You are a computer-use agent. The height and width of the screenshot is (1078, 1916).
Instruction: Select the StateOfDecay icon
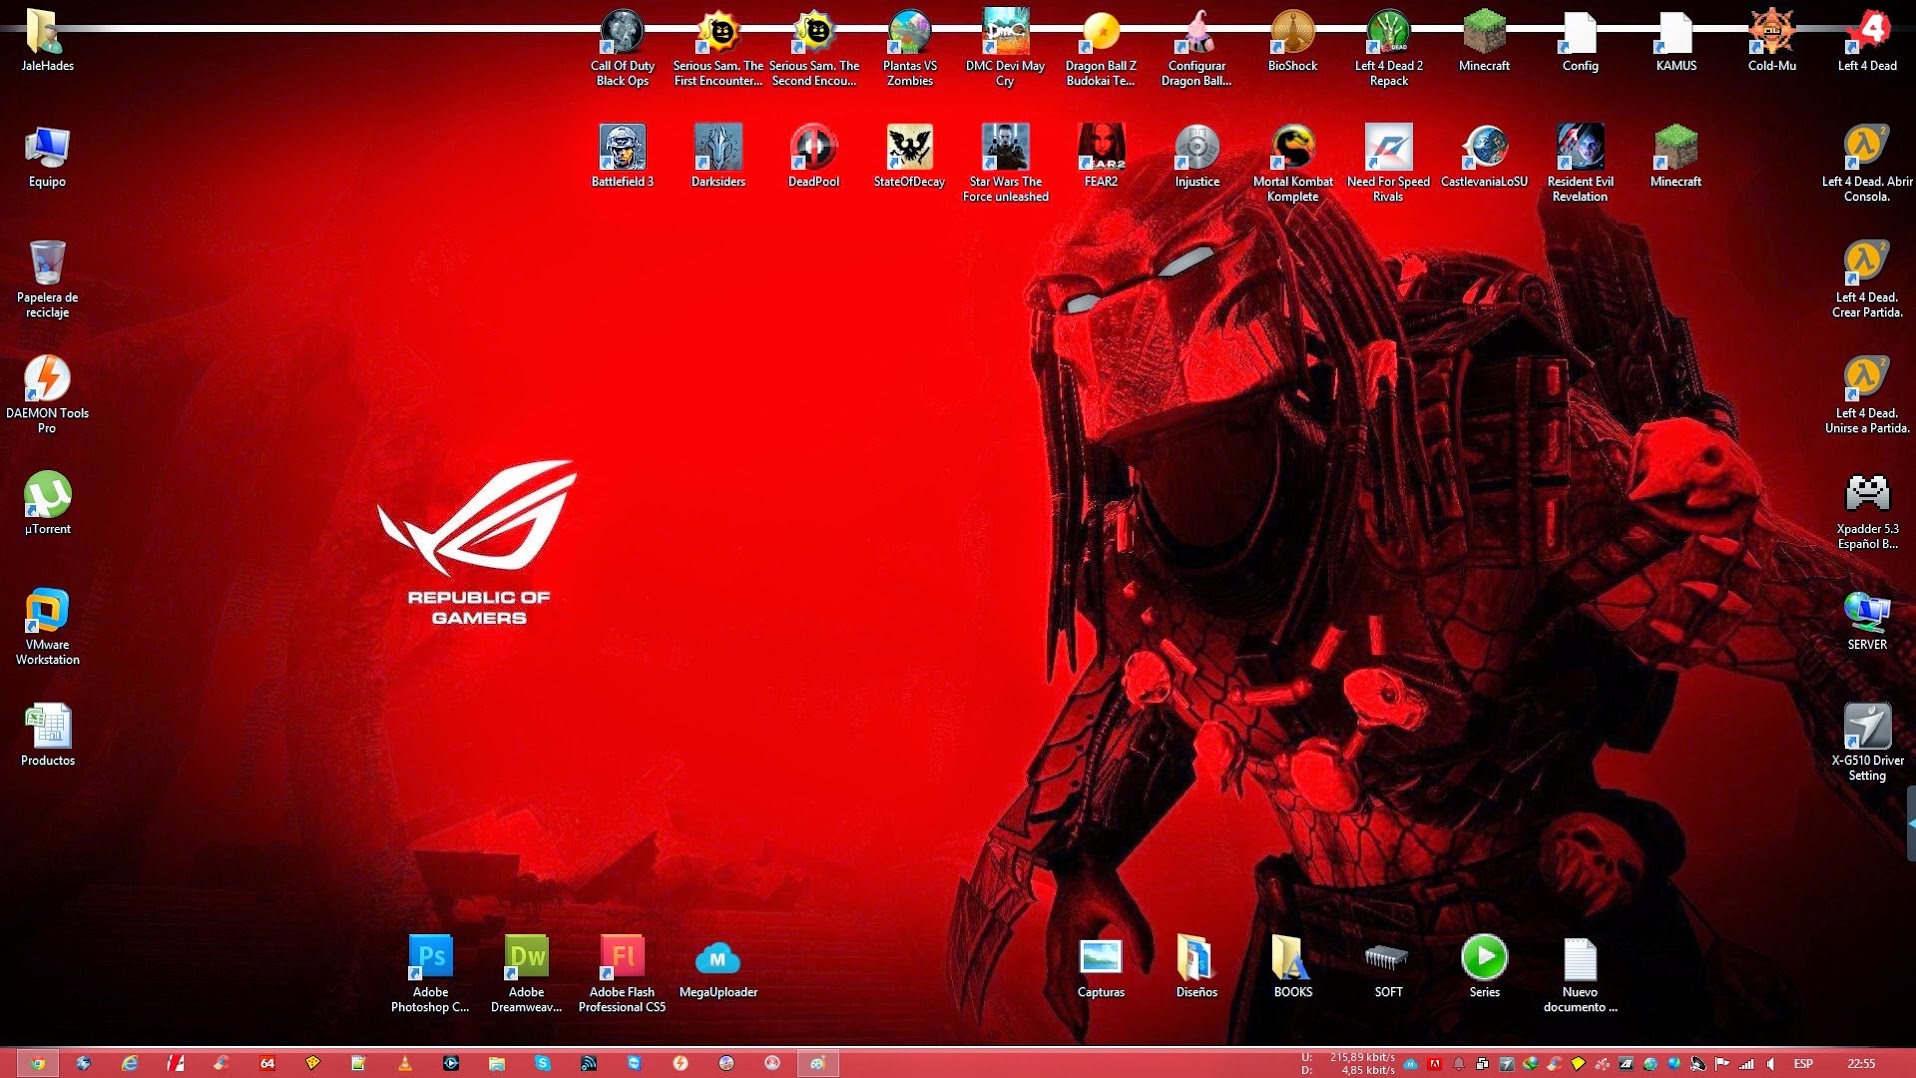pyautogui.click(x=909, y=156)
